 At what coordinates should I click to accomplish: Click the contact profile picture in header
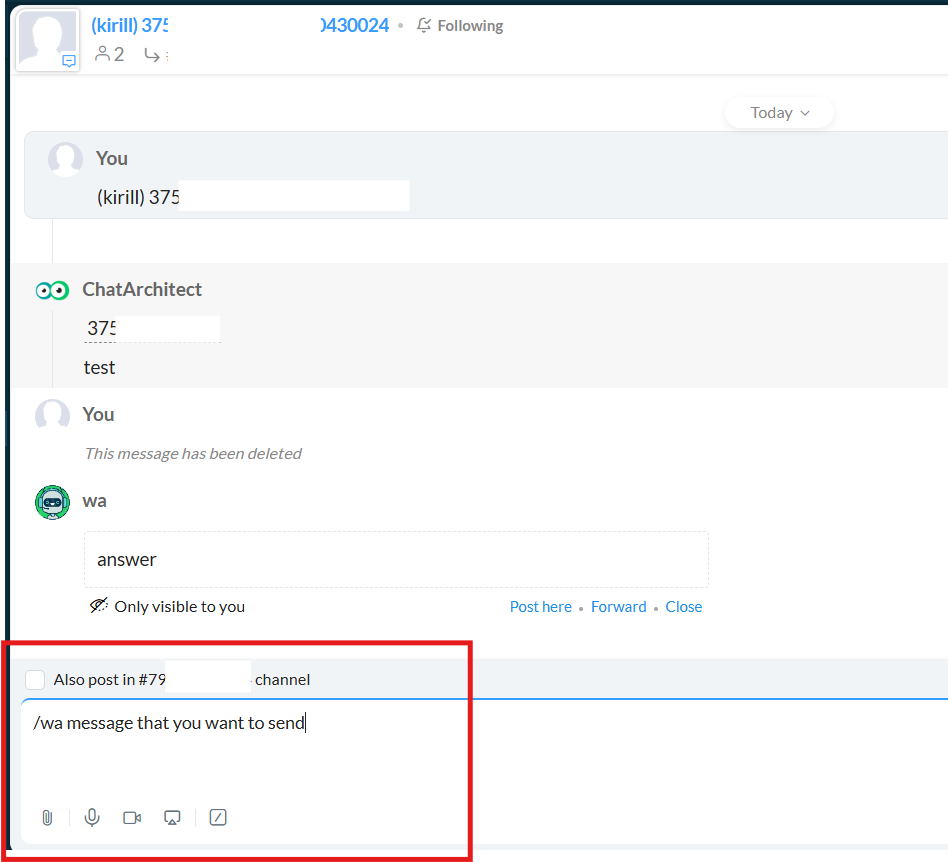[47, 40]
